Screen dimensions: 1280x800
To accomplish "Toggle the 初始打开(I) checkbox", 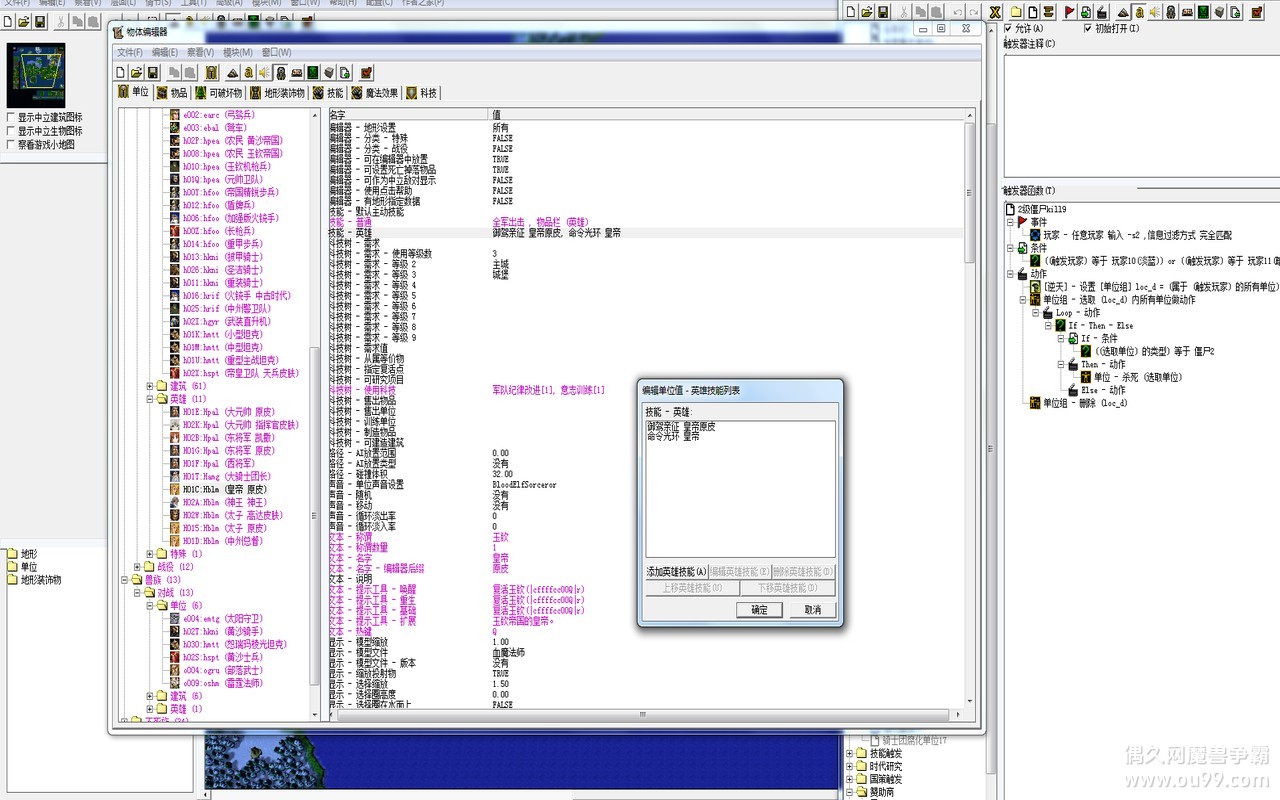I will [x=1089, y=28].
